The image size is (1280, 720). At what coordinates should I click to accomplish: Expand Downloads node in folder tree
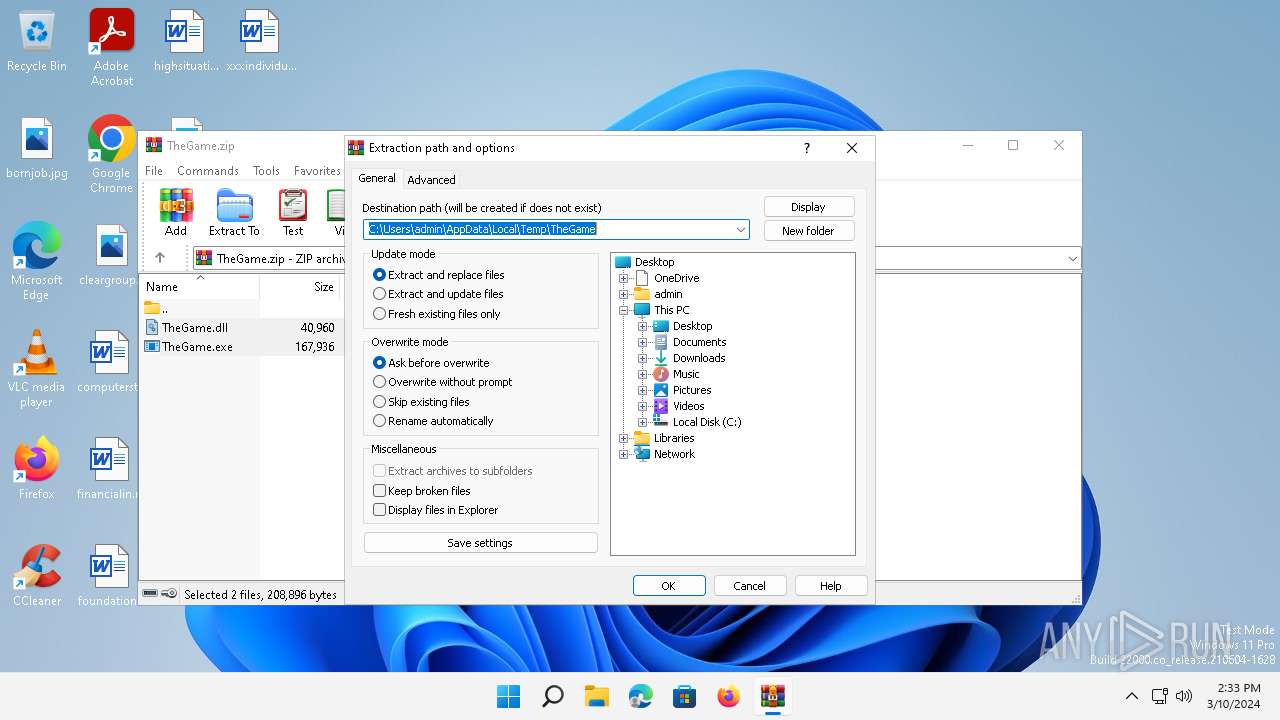[643, 358]
